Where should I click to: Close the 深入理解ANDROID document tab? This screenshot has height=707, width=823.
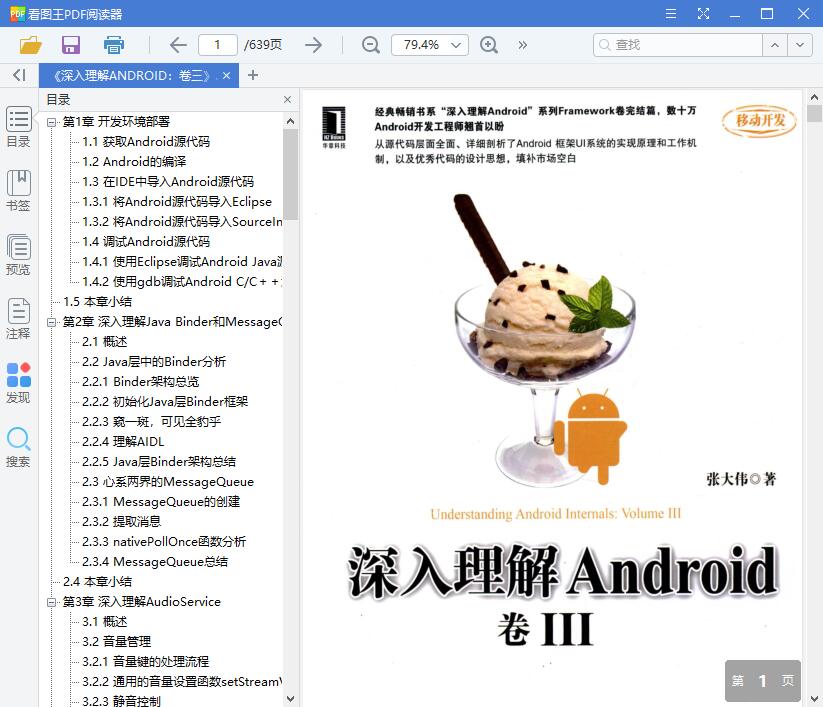226,76
